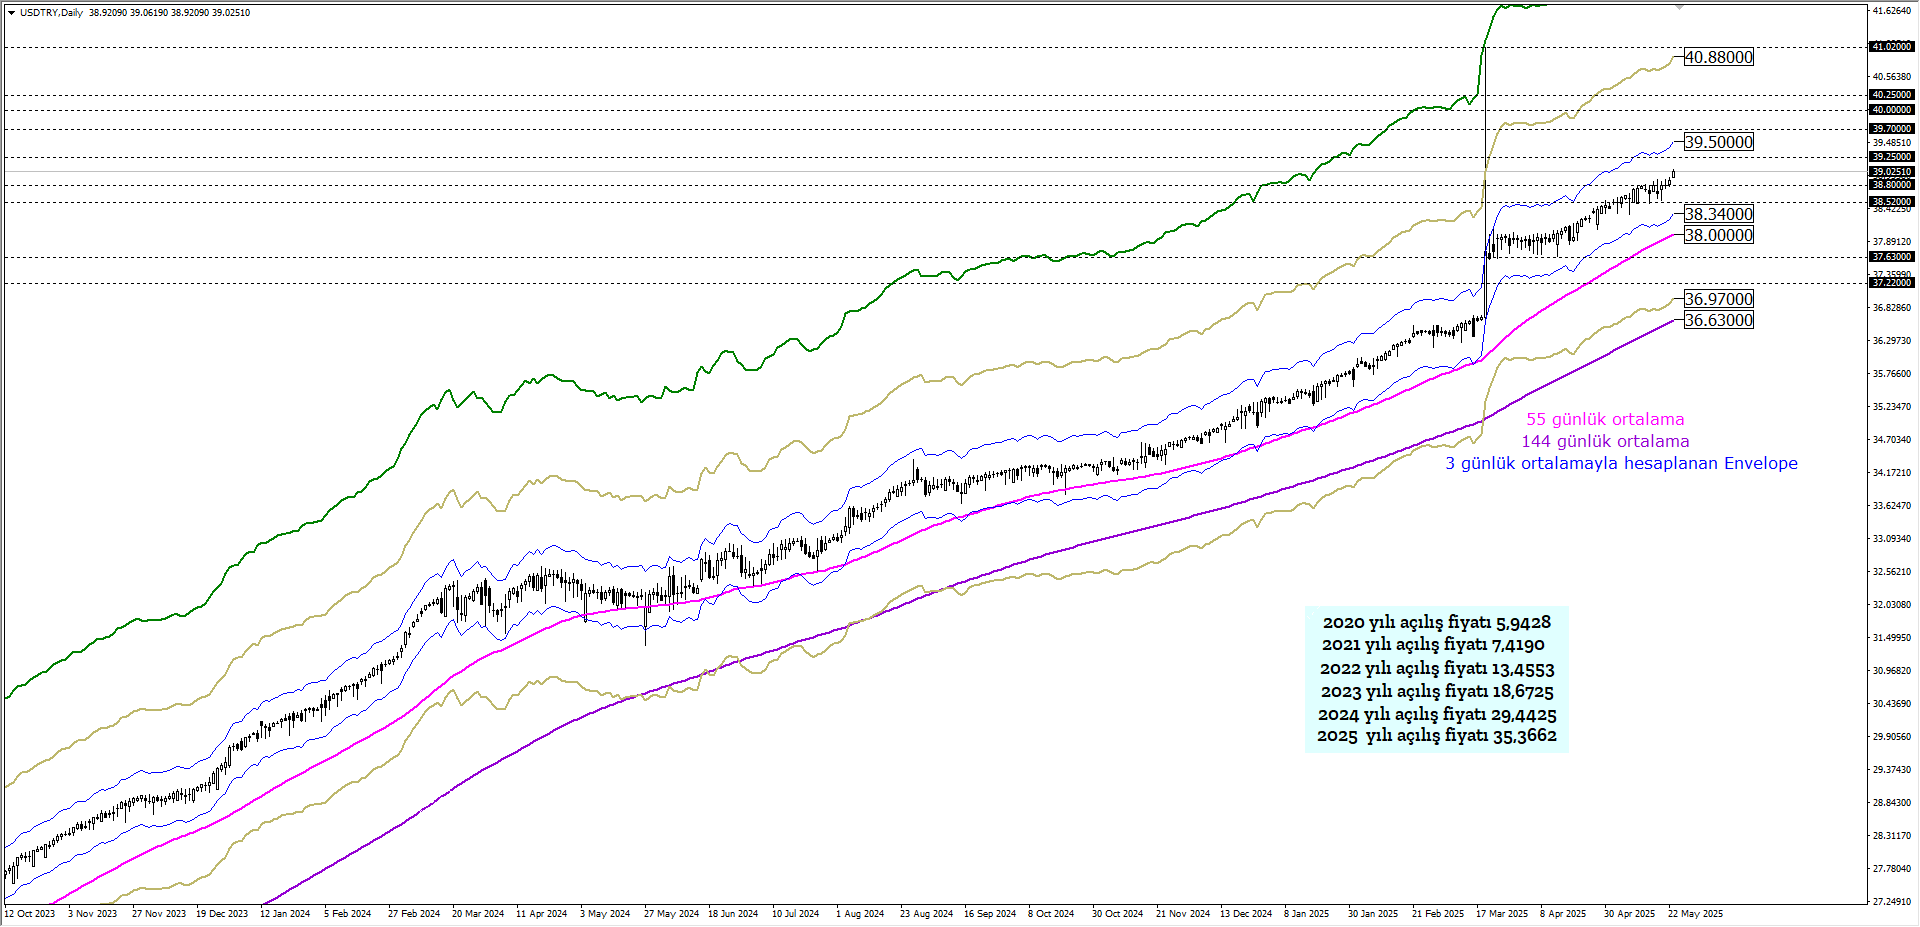1920x927 pixels.
Task: Select the 38.34000 price label box
Action: click(1718, 214)
